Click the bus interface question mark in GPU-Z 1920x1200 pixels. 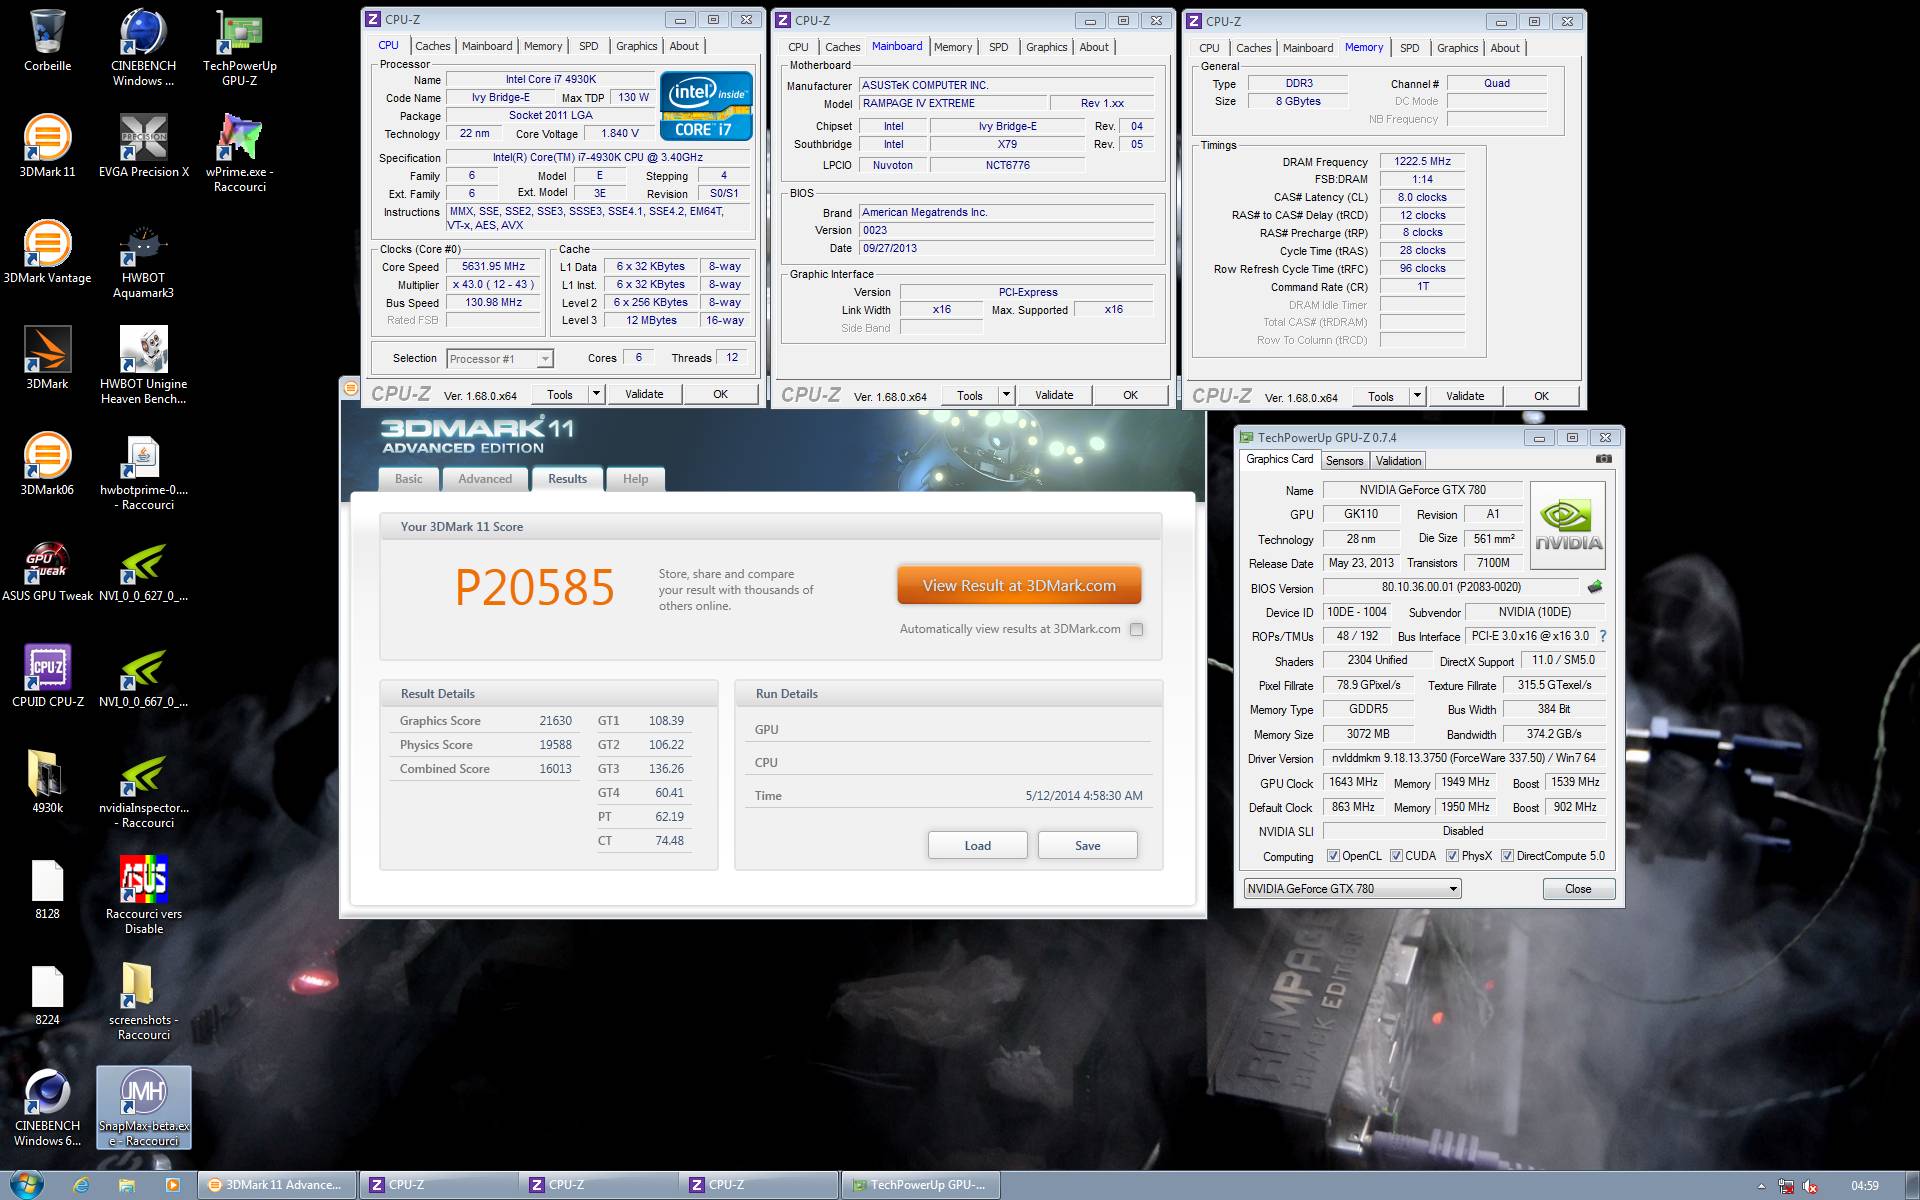[x=1603, y=636]
